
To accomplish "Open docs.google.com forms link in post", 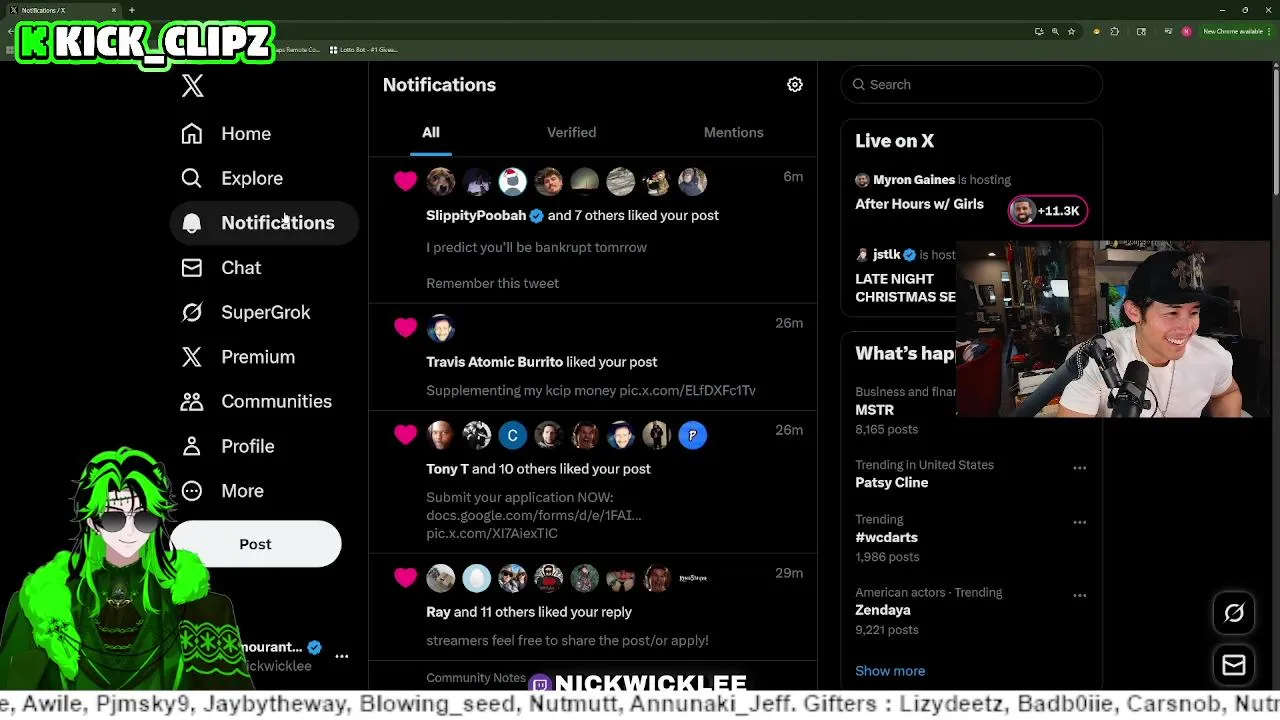I will (534, 516).
